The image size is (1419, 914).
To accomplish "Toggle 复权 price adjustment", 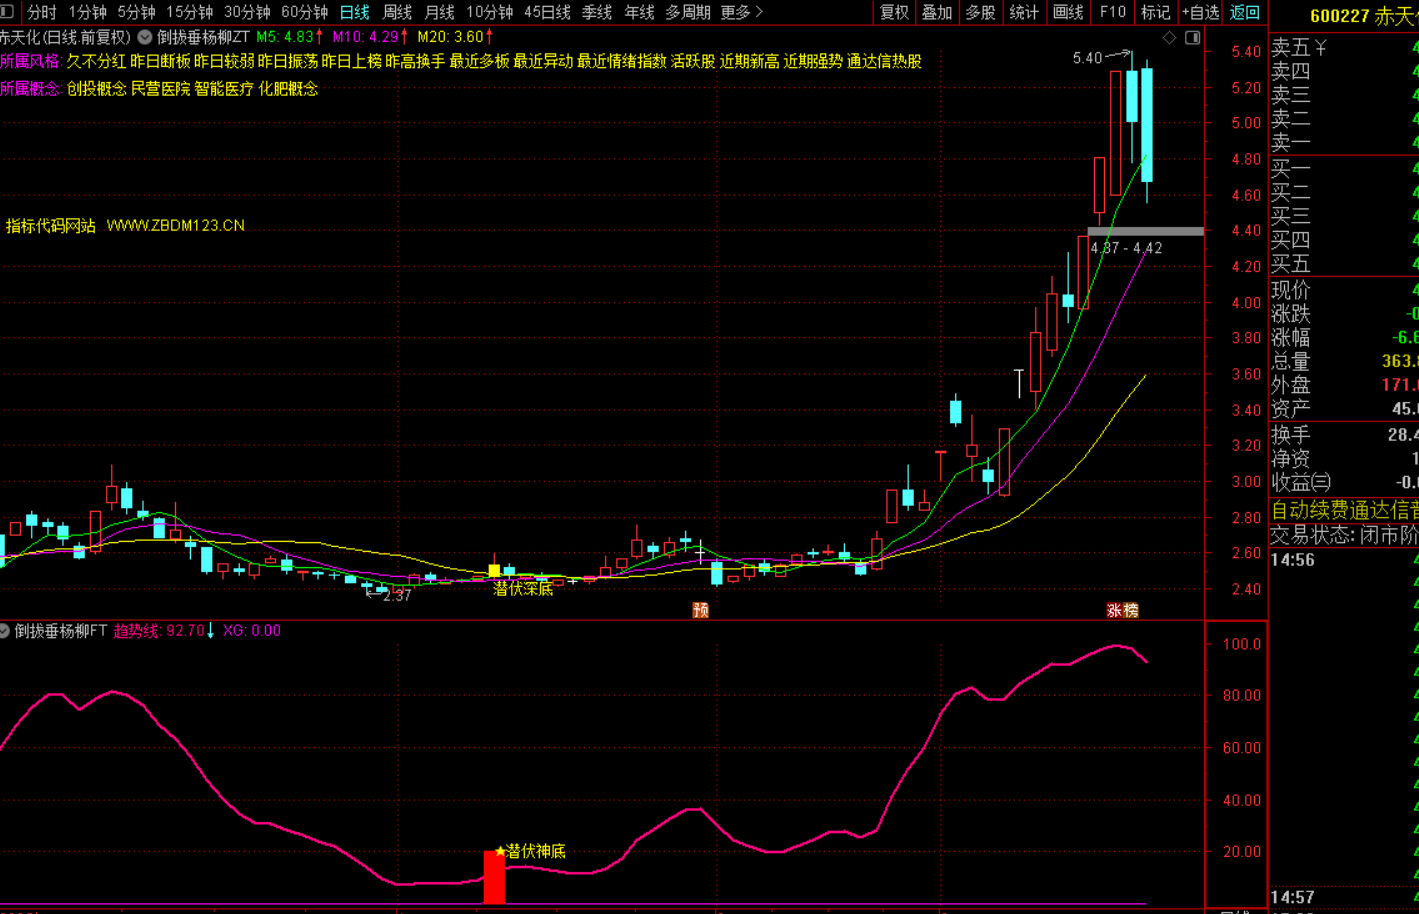I will pyautogui.click(x=894, y=12).
